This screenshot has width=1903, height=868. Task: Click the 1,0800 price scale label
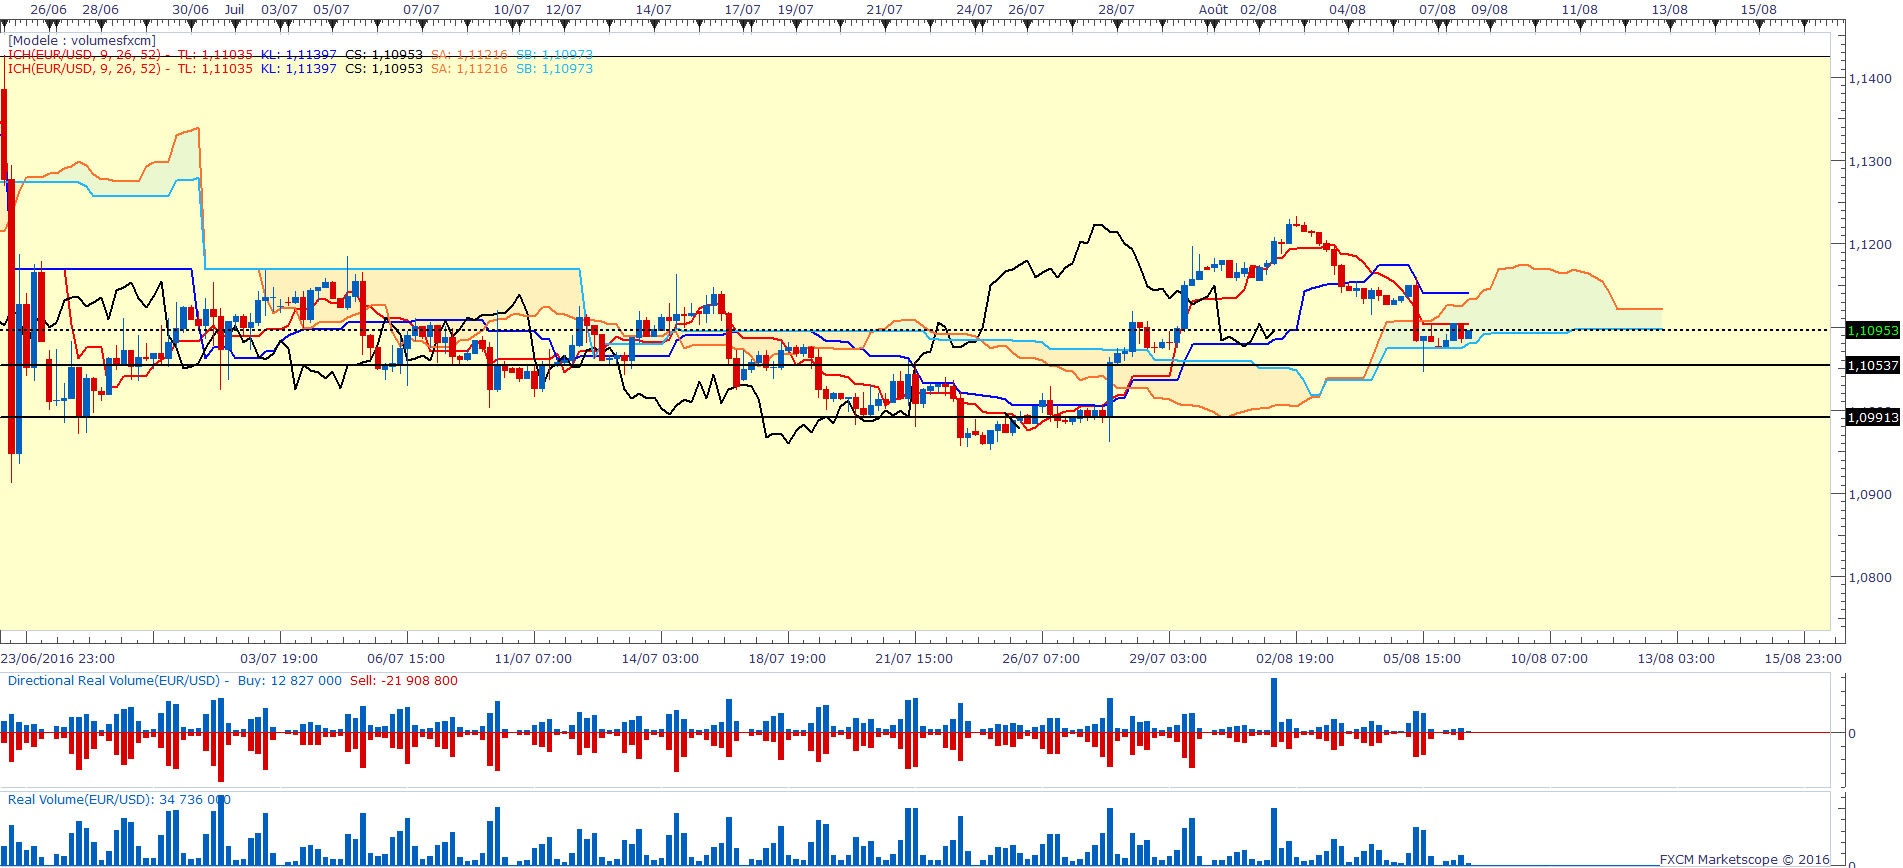pyautogui.click(x=1870, y=578)
